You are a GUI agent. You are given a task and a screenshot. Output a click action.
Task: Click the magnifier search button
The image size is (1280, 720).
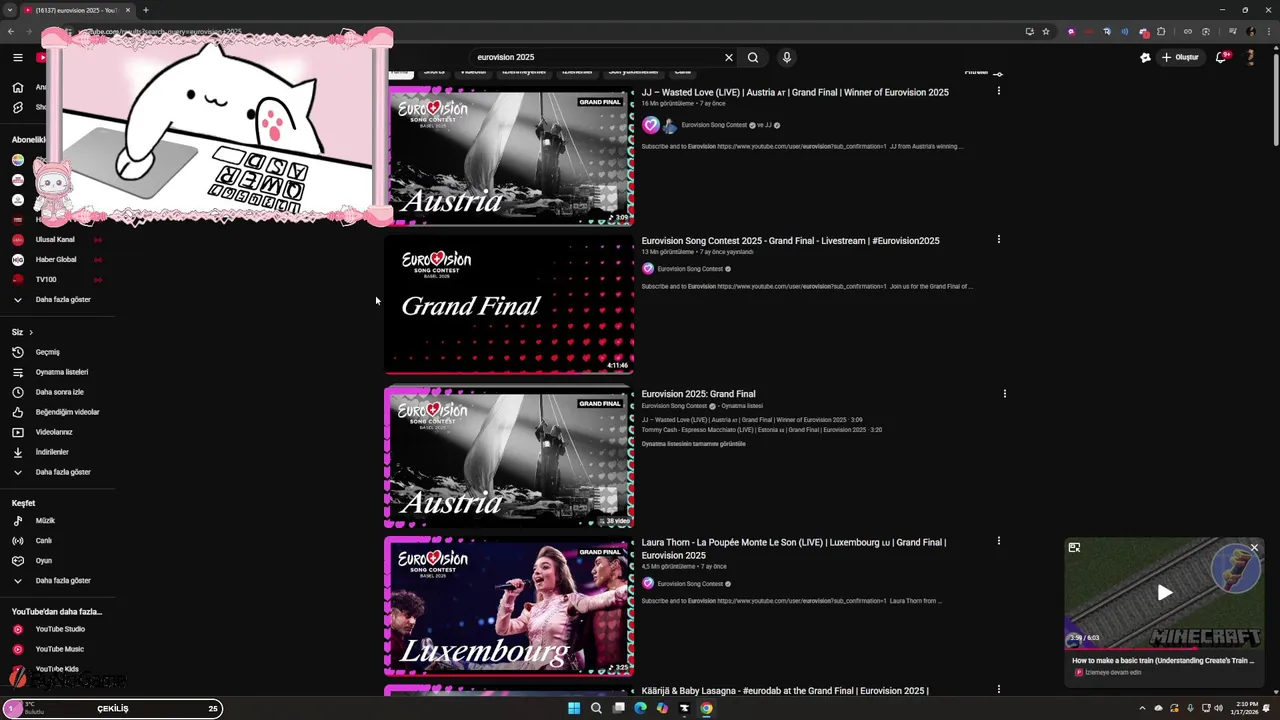pyautogui.click(x=753, y=57)
